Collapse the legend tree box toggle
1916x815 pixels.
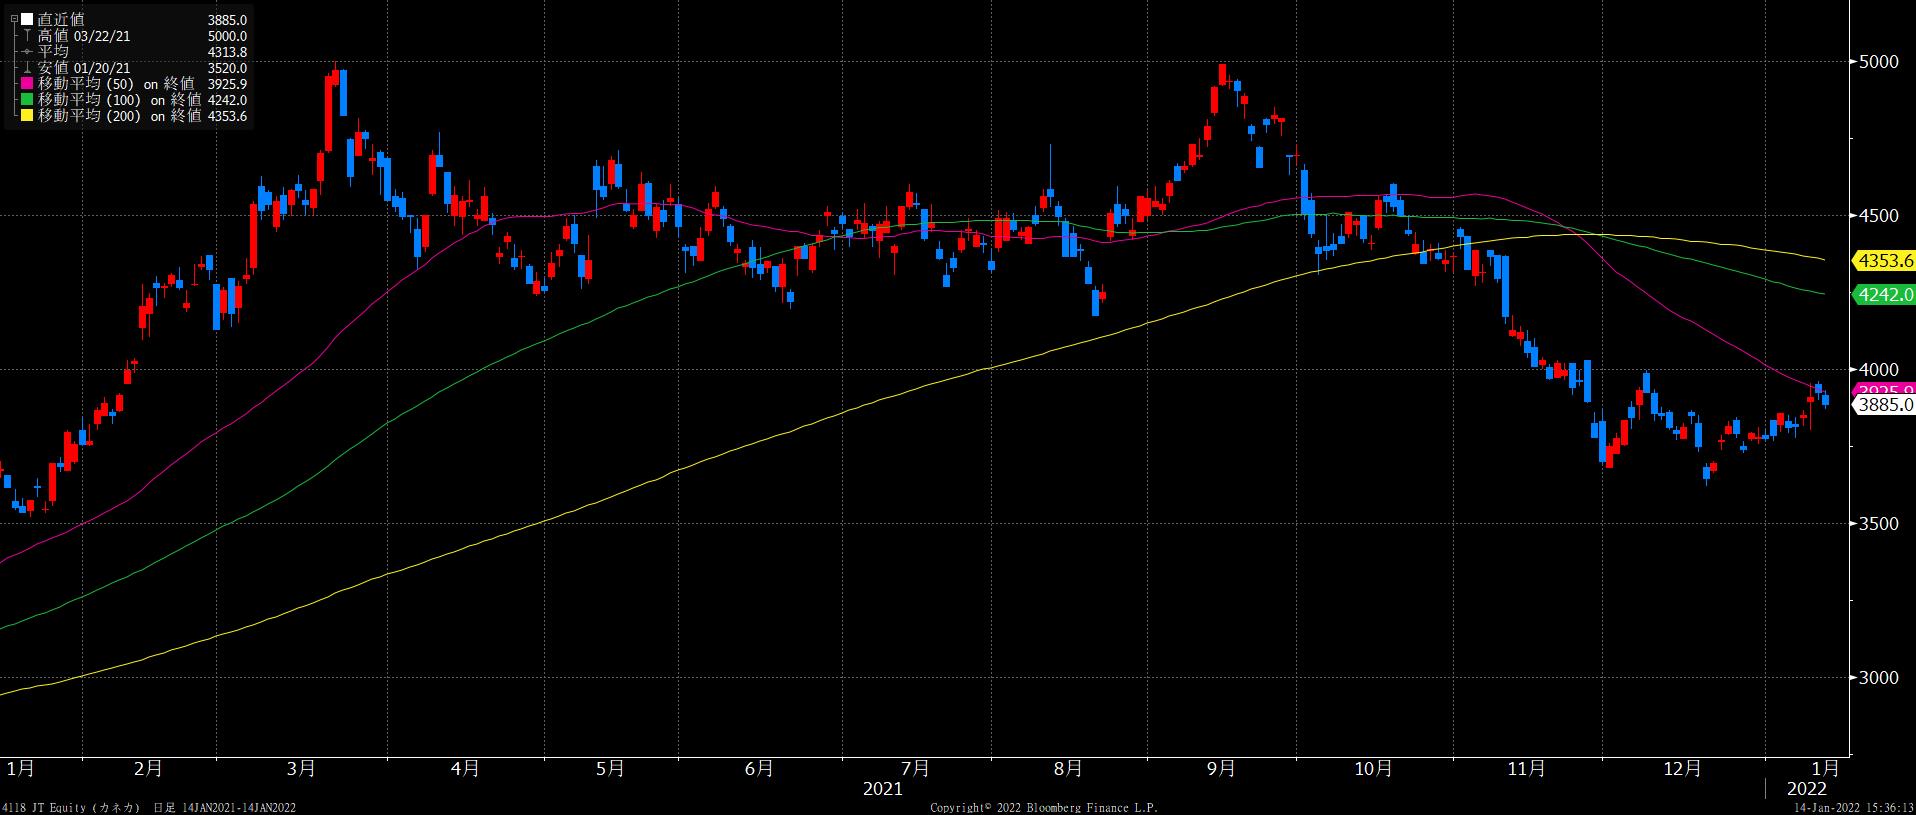tap(13, 20)
